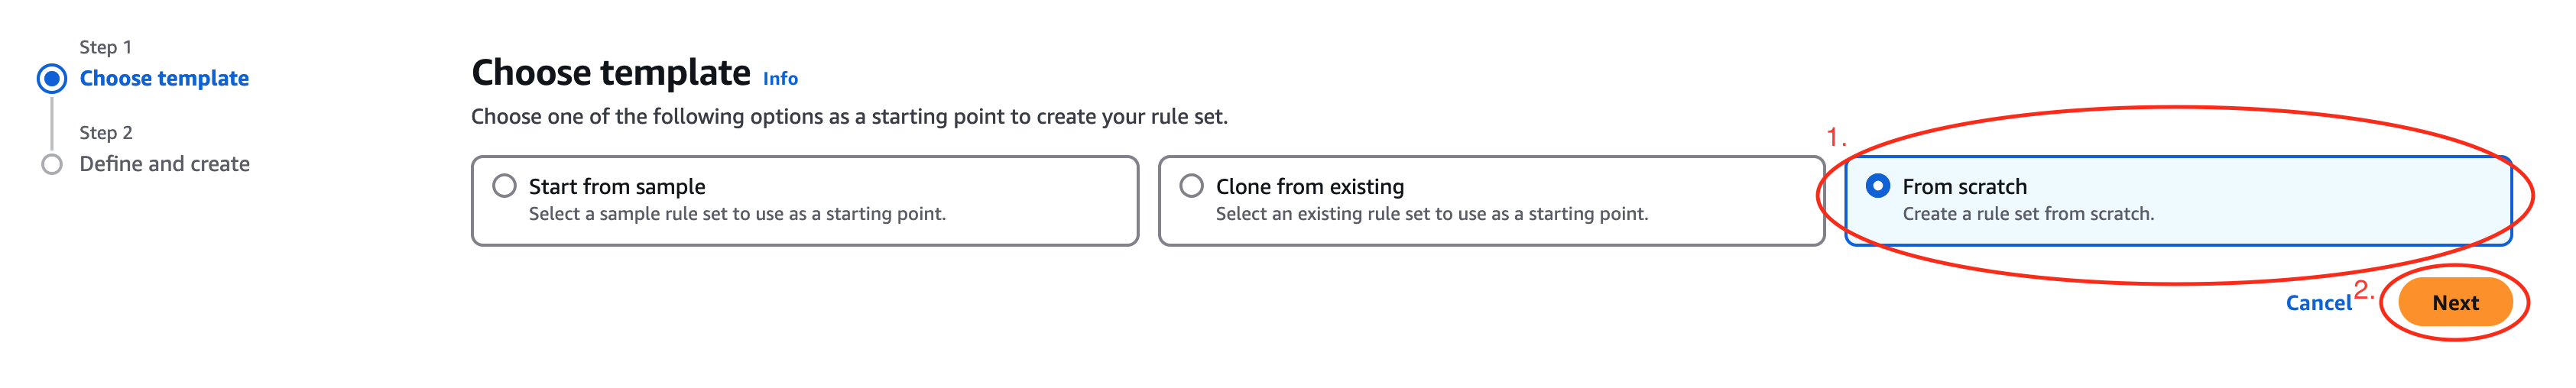This screenshot has height=388, width=2576.
Task: Select the From scratch radio button
Action: point(1878,186)
